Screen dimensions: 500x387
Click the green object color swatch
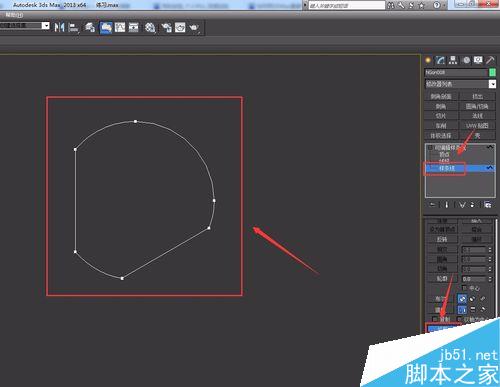(x=492, y=72)
